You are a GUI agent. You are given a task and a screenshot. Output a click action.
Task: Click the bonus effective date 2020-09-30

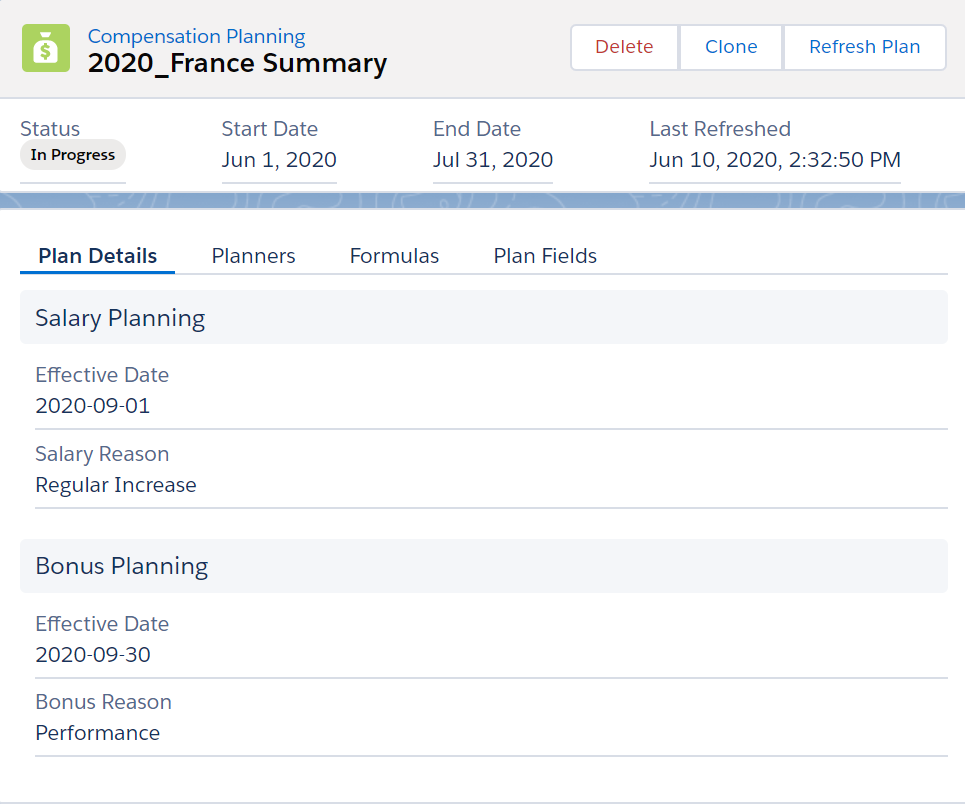(93, 655)
